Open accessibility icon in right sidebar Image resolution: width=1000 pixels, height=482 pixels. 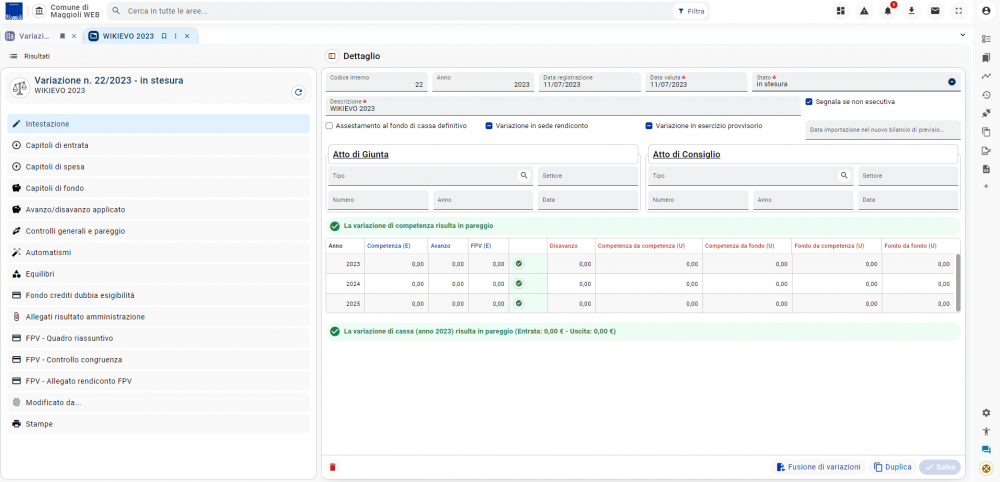[x=986, y=432]
